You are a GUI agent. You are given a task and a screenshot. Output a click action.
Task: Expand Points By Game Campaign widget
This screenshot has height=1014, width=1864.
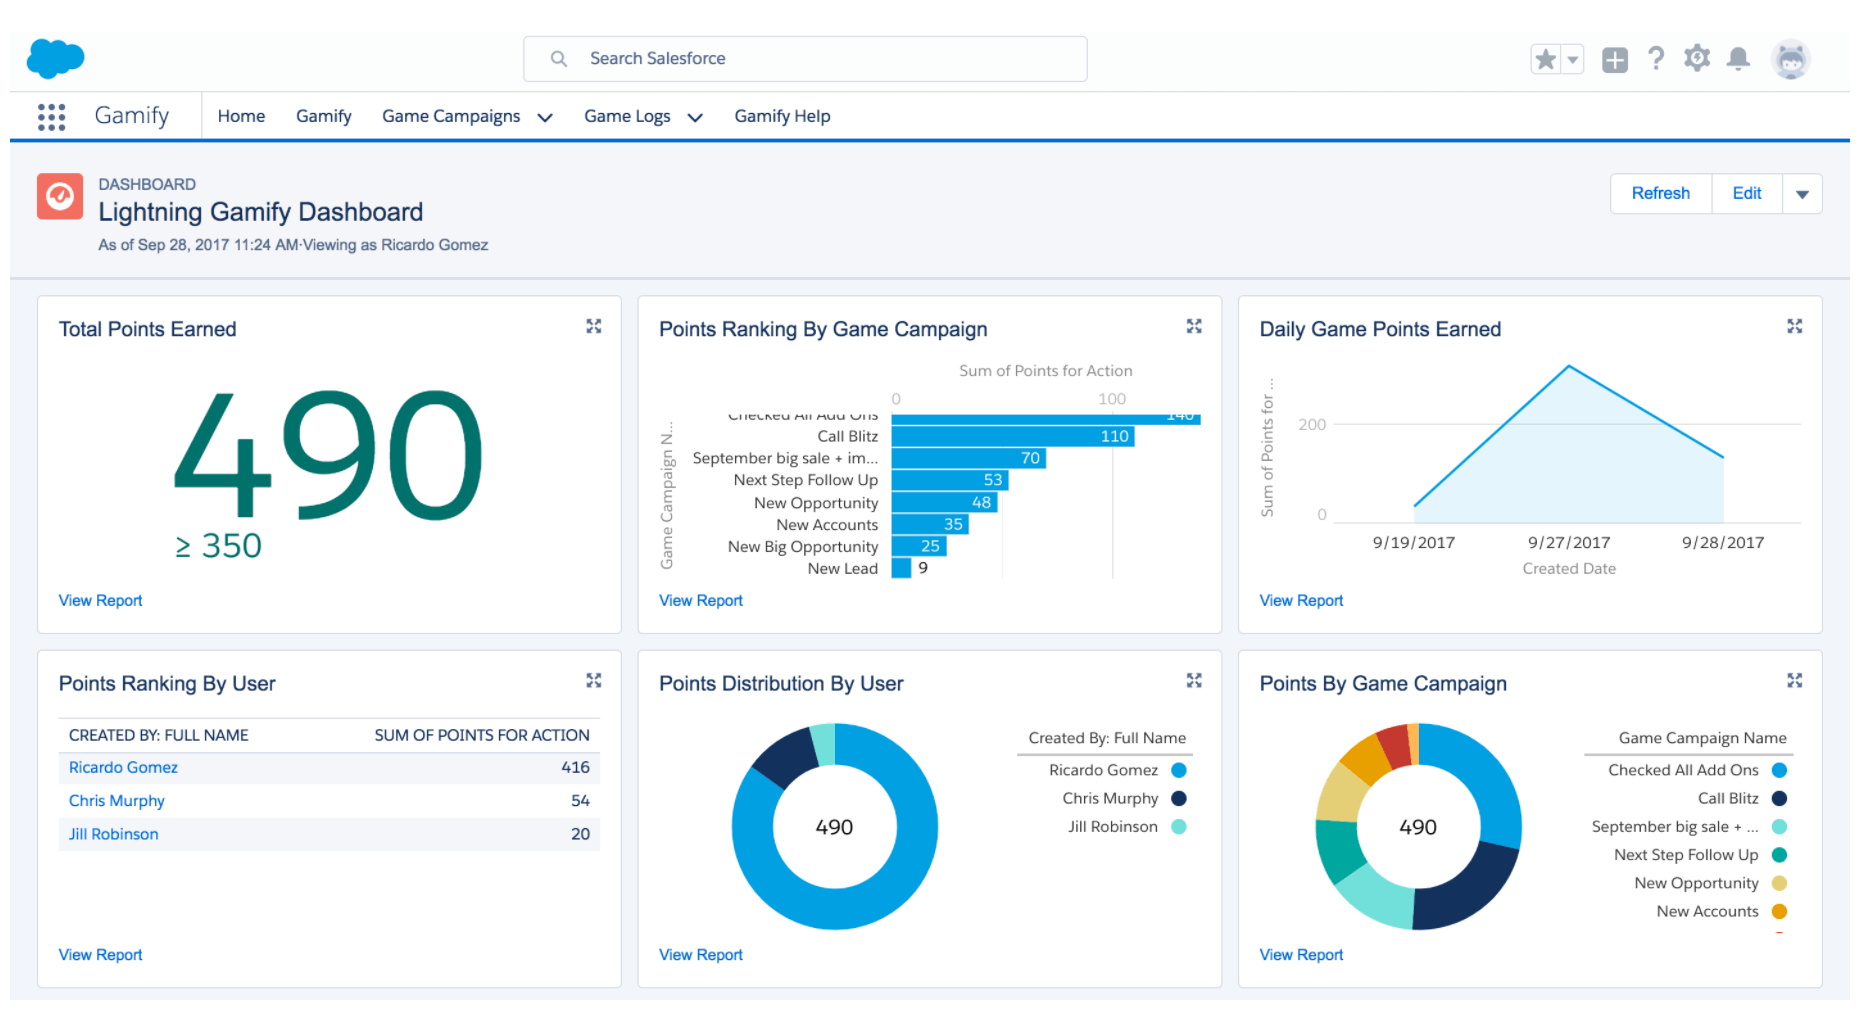[x=1795, y=680]
